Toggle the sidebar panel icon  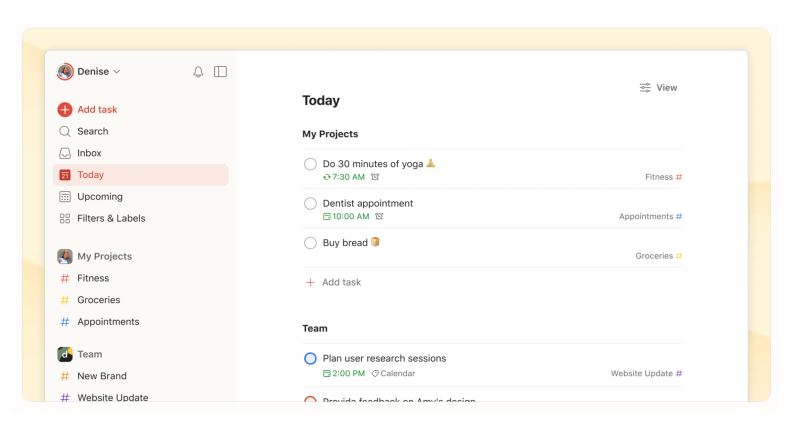(x=220, y=72)
